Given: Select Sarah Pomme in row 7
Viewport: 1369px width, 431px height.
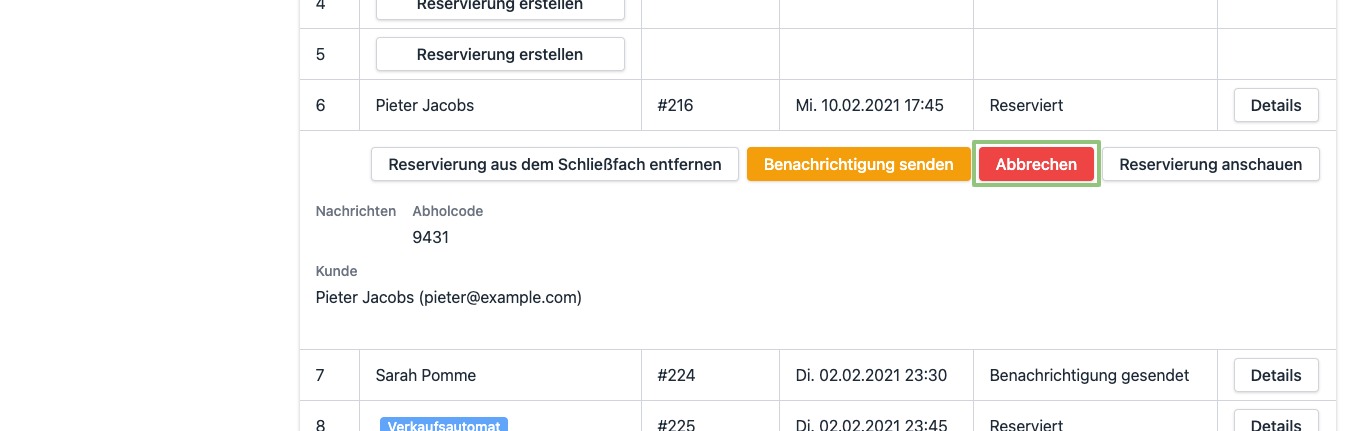Looking at the screenshot, I should coord(425,376).
